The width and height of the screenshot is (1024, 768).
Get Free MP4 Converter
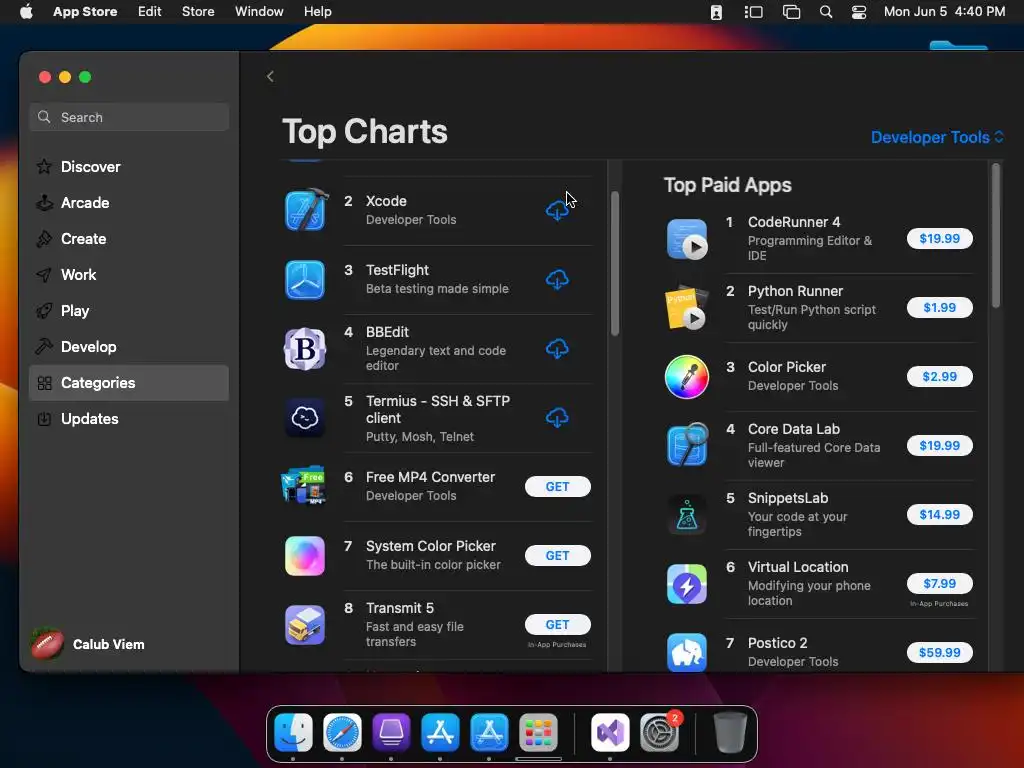click(558, 487)
